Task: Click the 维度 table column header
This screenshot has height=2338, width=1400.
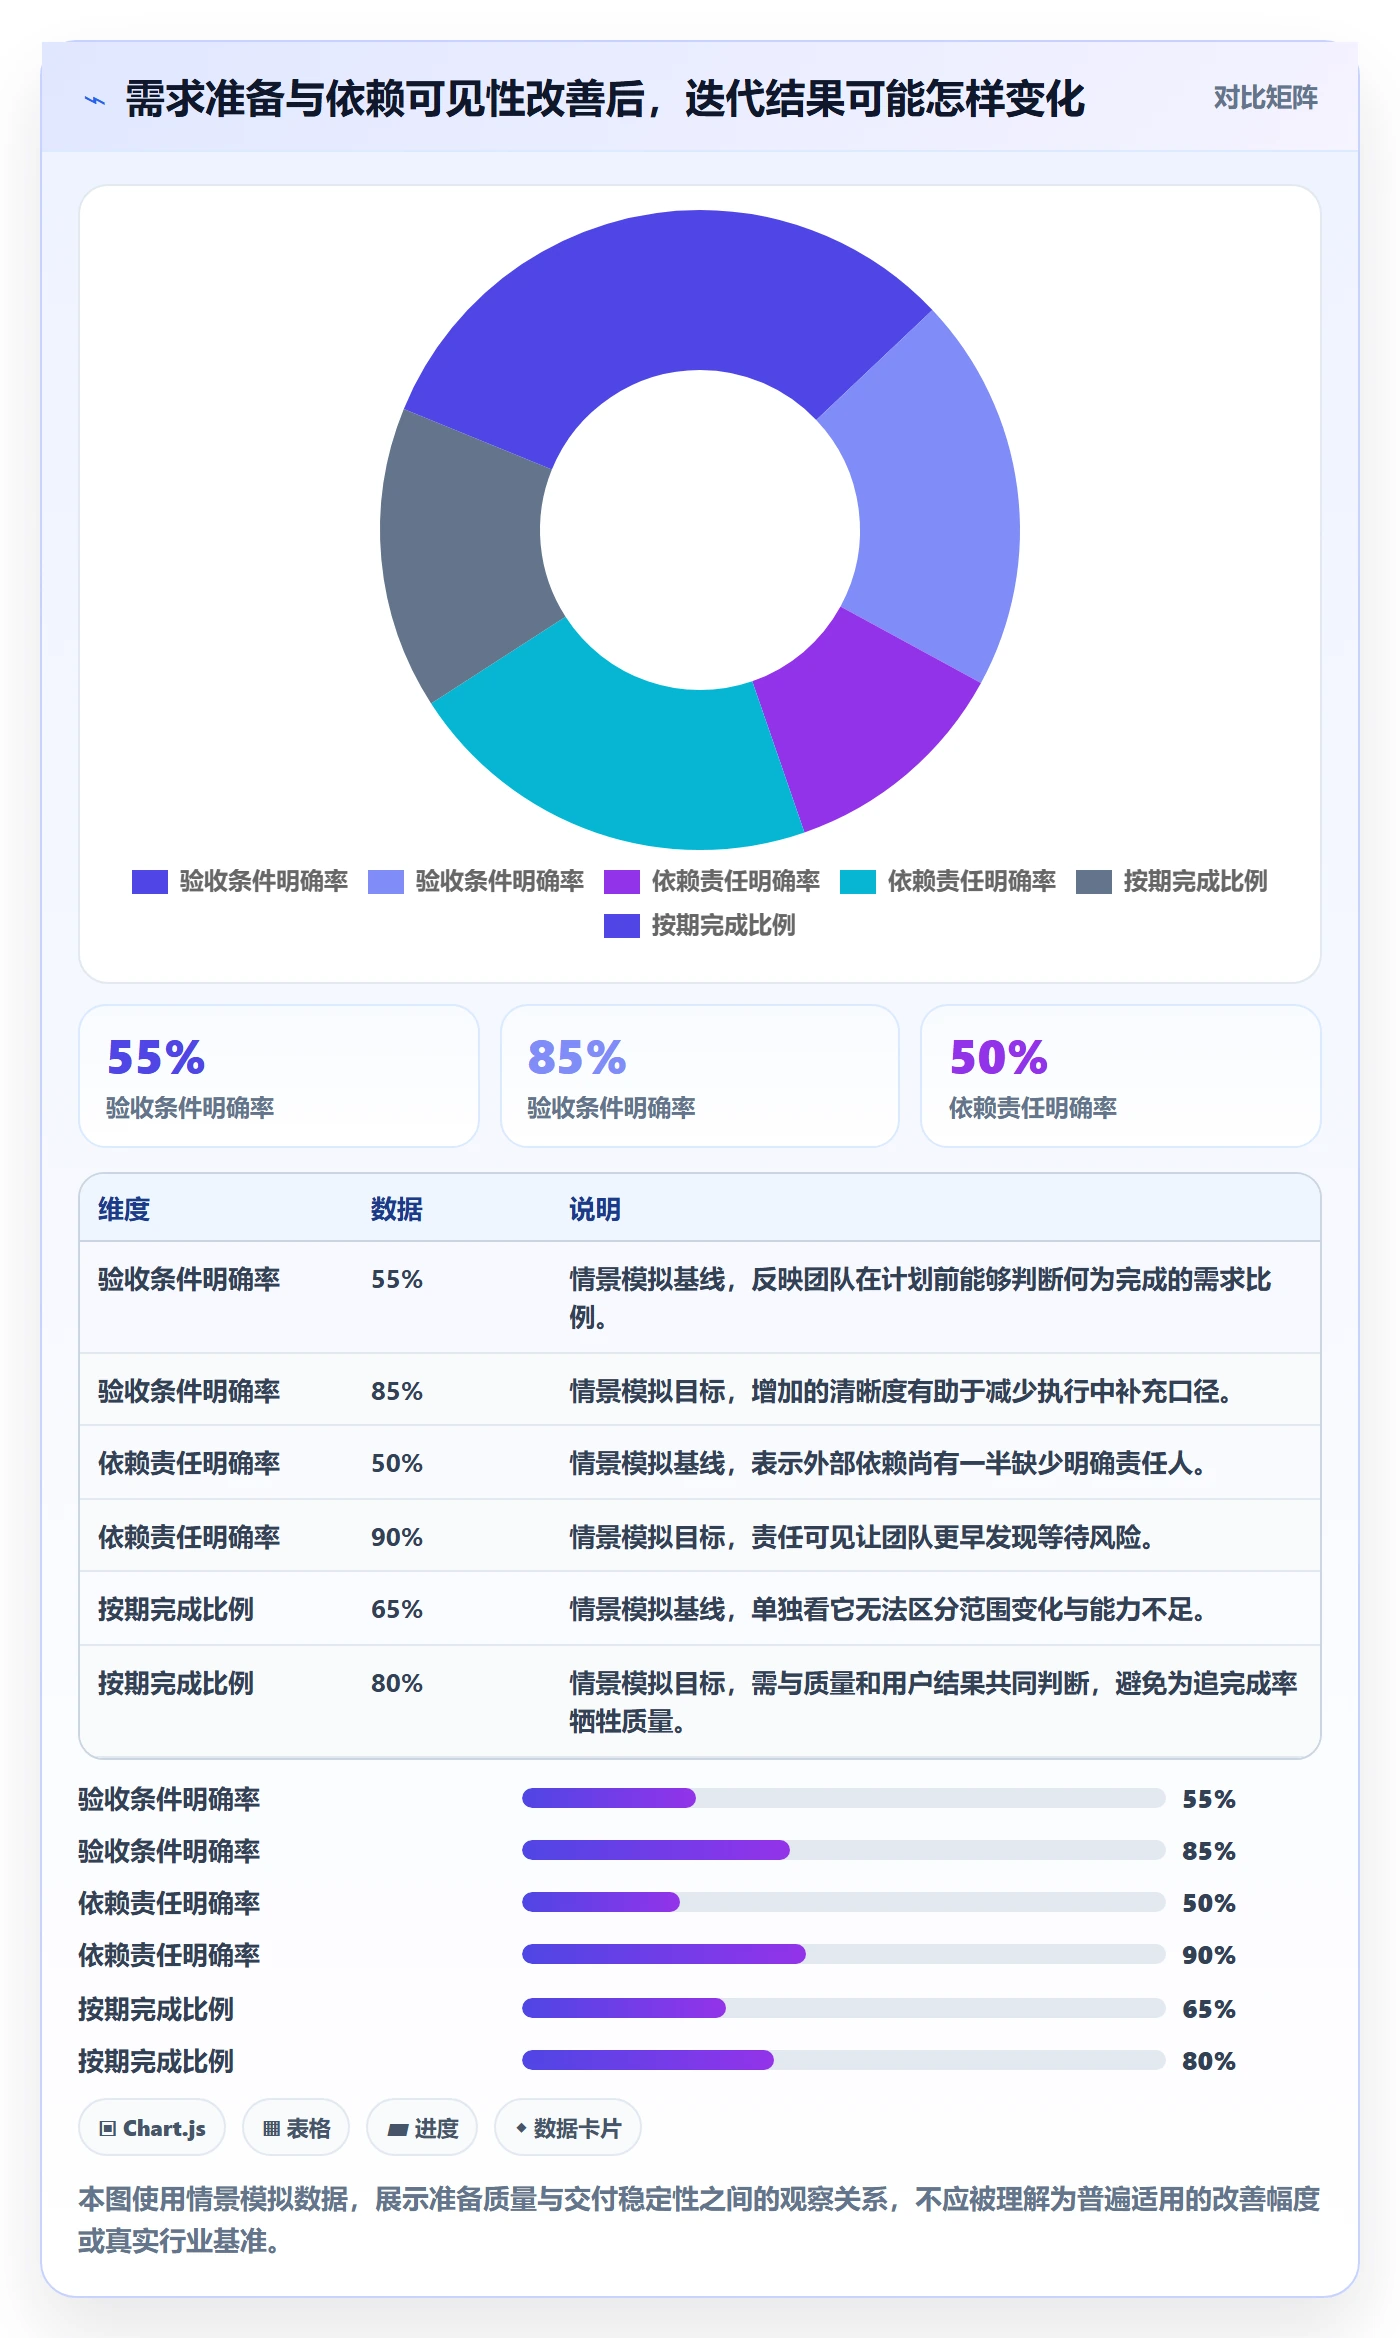Action: coord(124,1209)
